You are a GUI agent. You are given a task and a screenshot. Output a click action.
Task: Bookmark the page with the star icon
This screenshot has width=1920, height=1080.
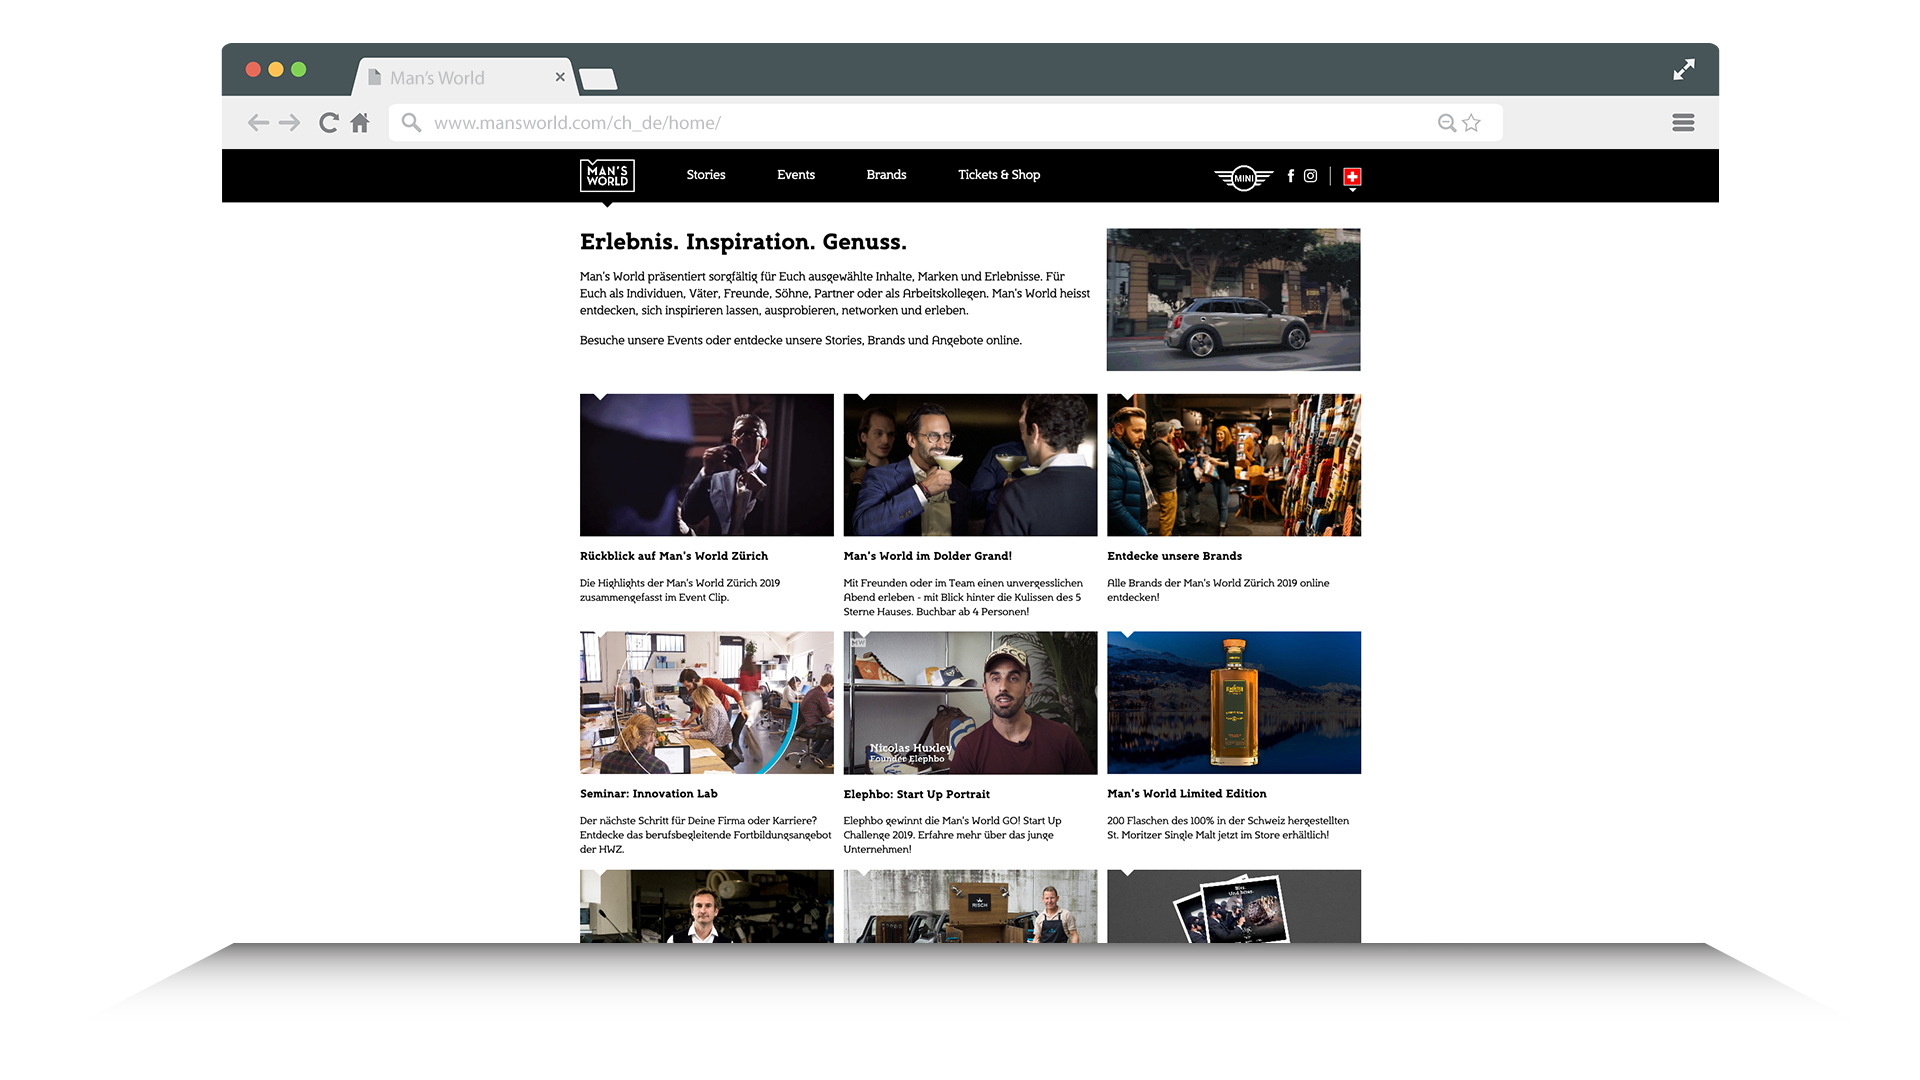click(x=1471, y=123)
